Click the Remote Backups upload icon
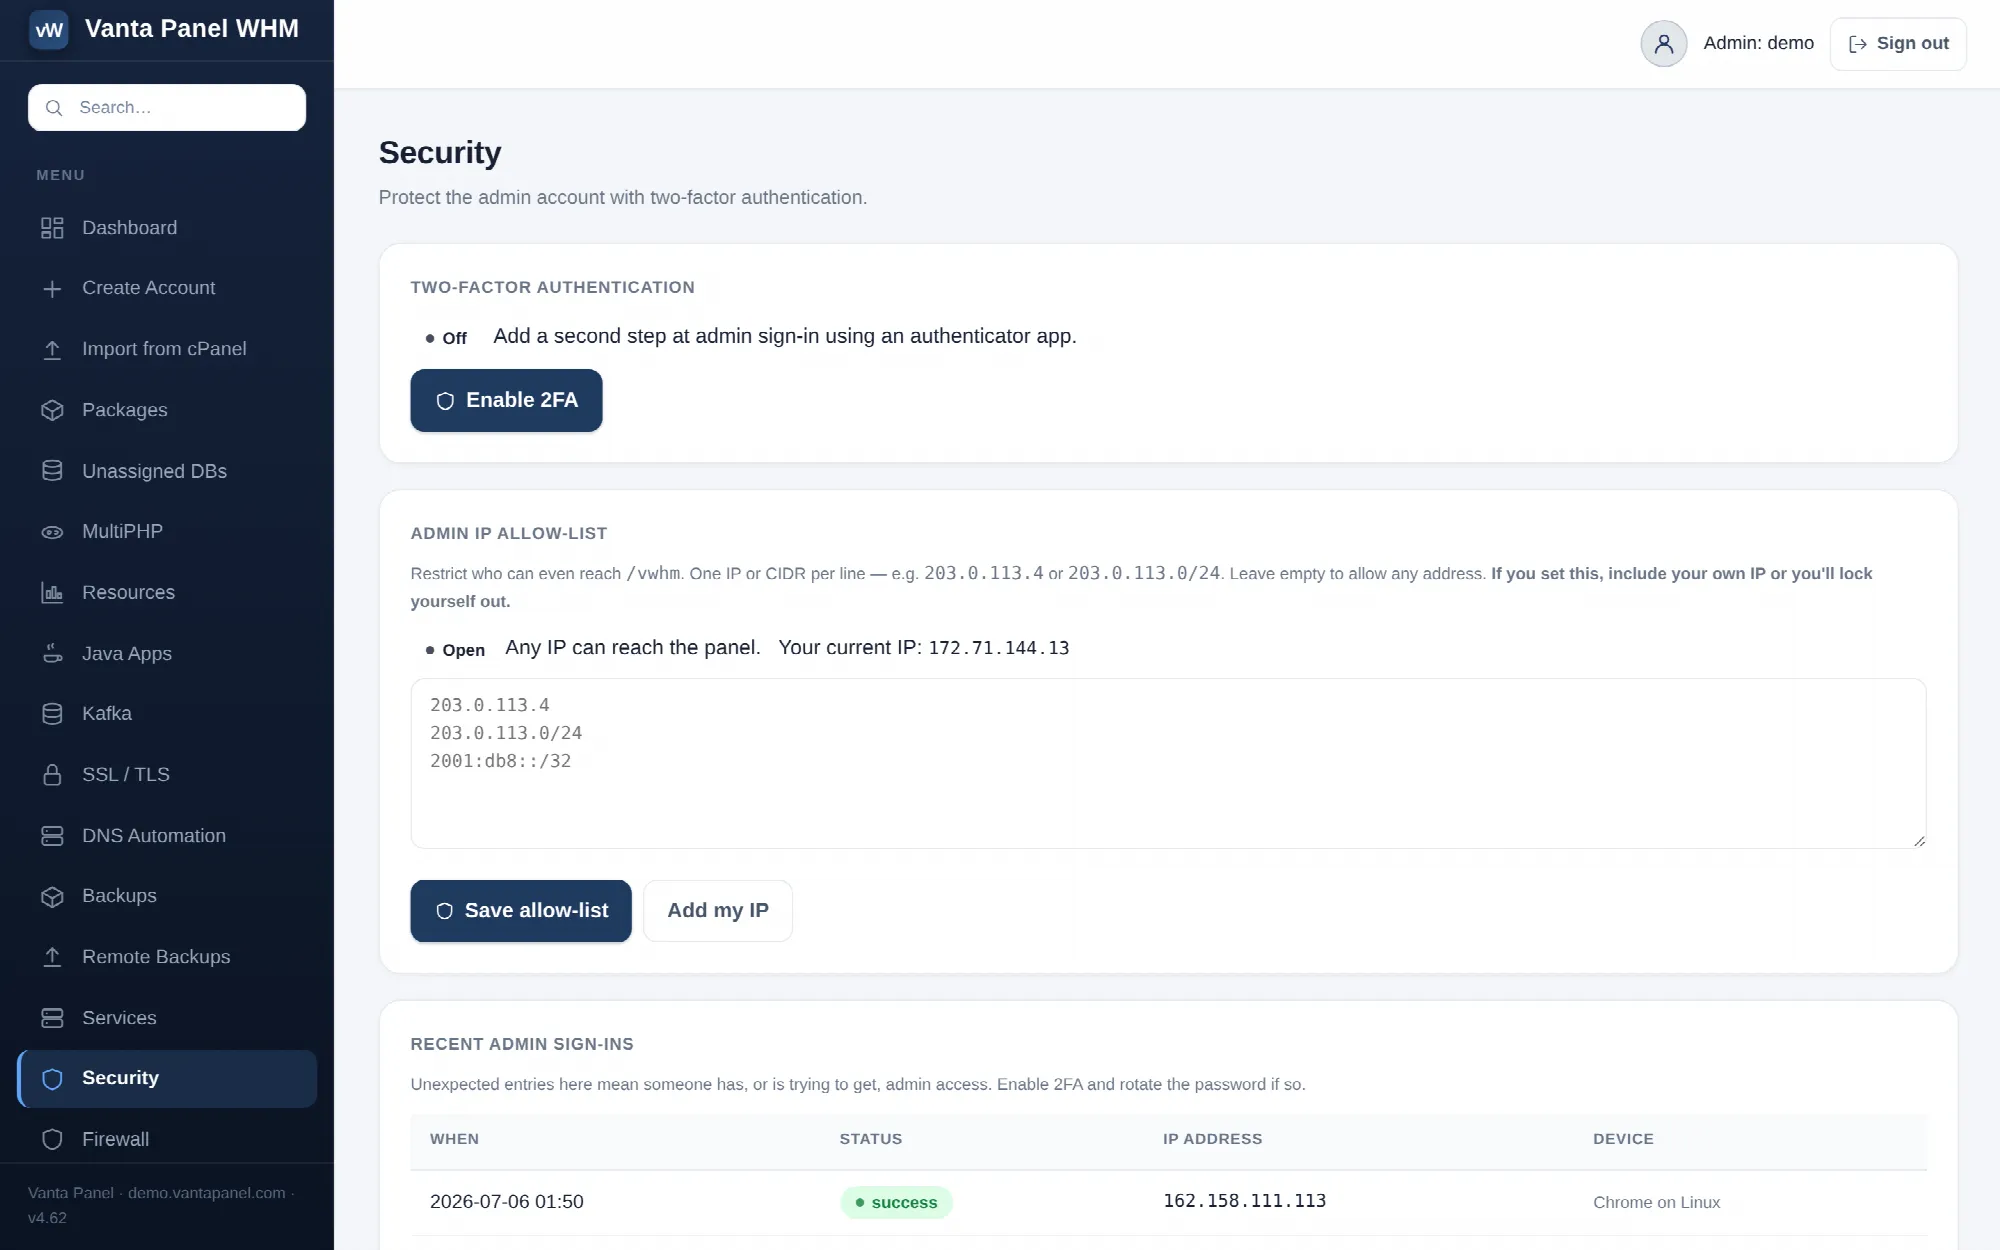This screenshot has height=1250, width=2000. coord(52,957)
